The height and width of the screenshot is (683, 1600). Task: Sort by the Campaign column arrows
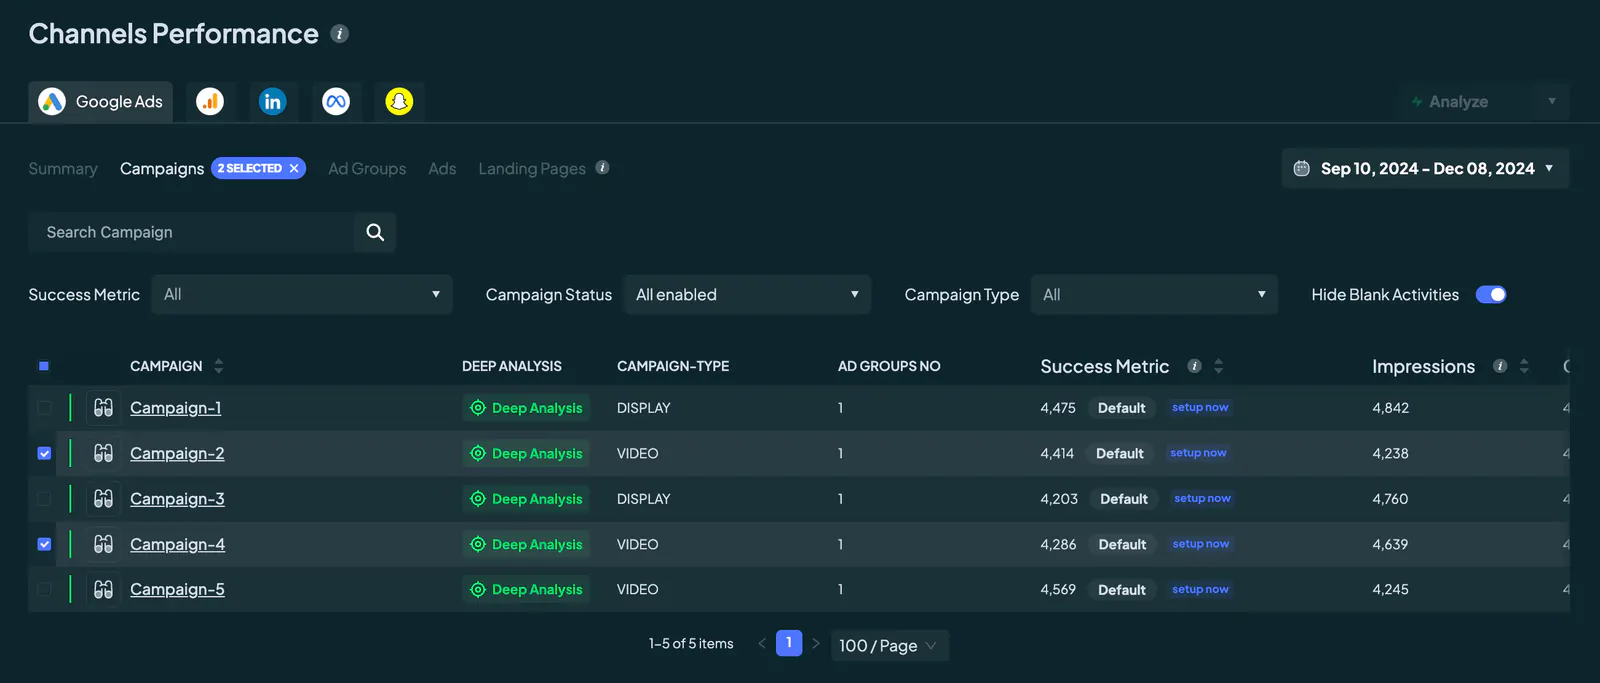coord(219,366)
